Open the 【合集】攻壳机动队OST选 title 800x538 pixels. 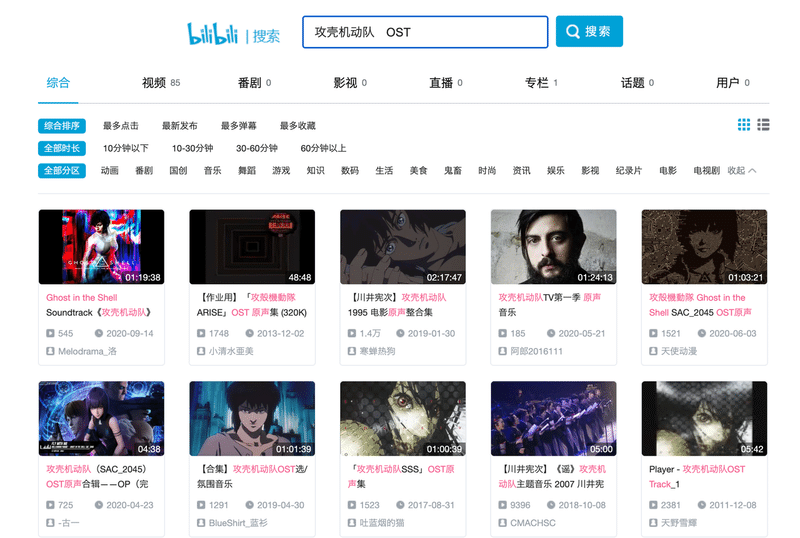tap(252, 476)
